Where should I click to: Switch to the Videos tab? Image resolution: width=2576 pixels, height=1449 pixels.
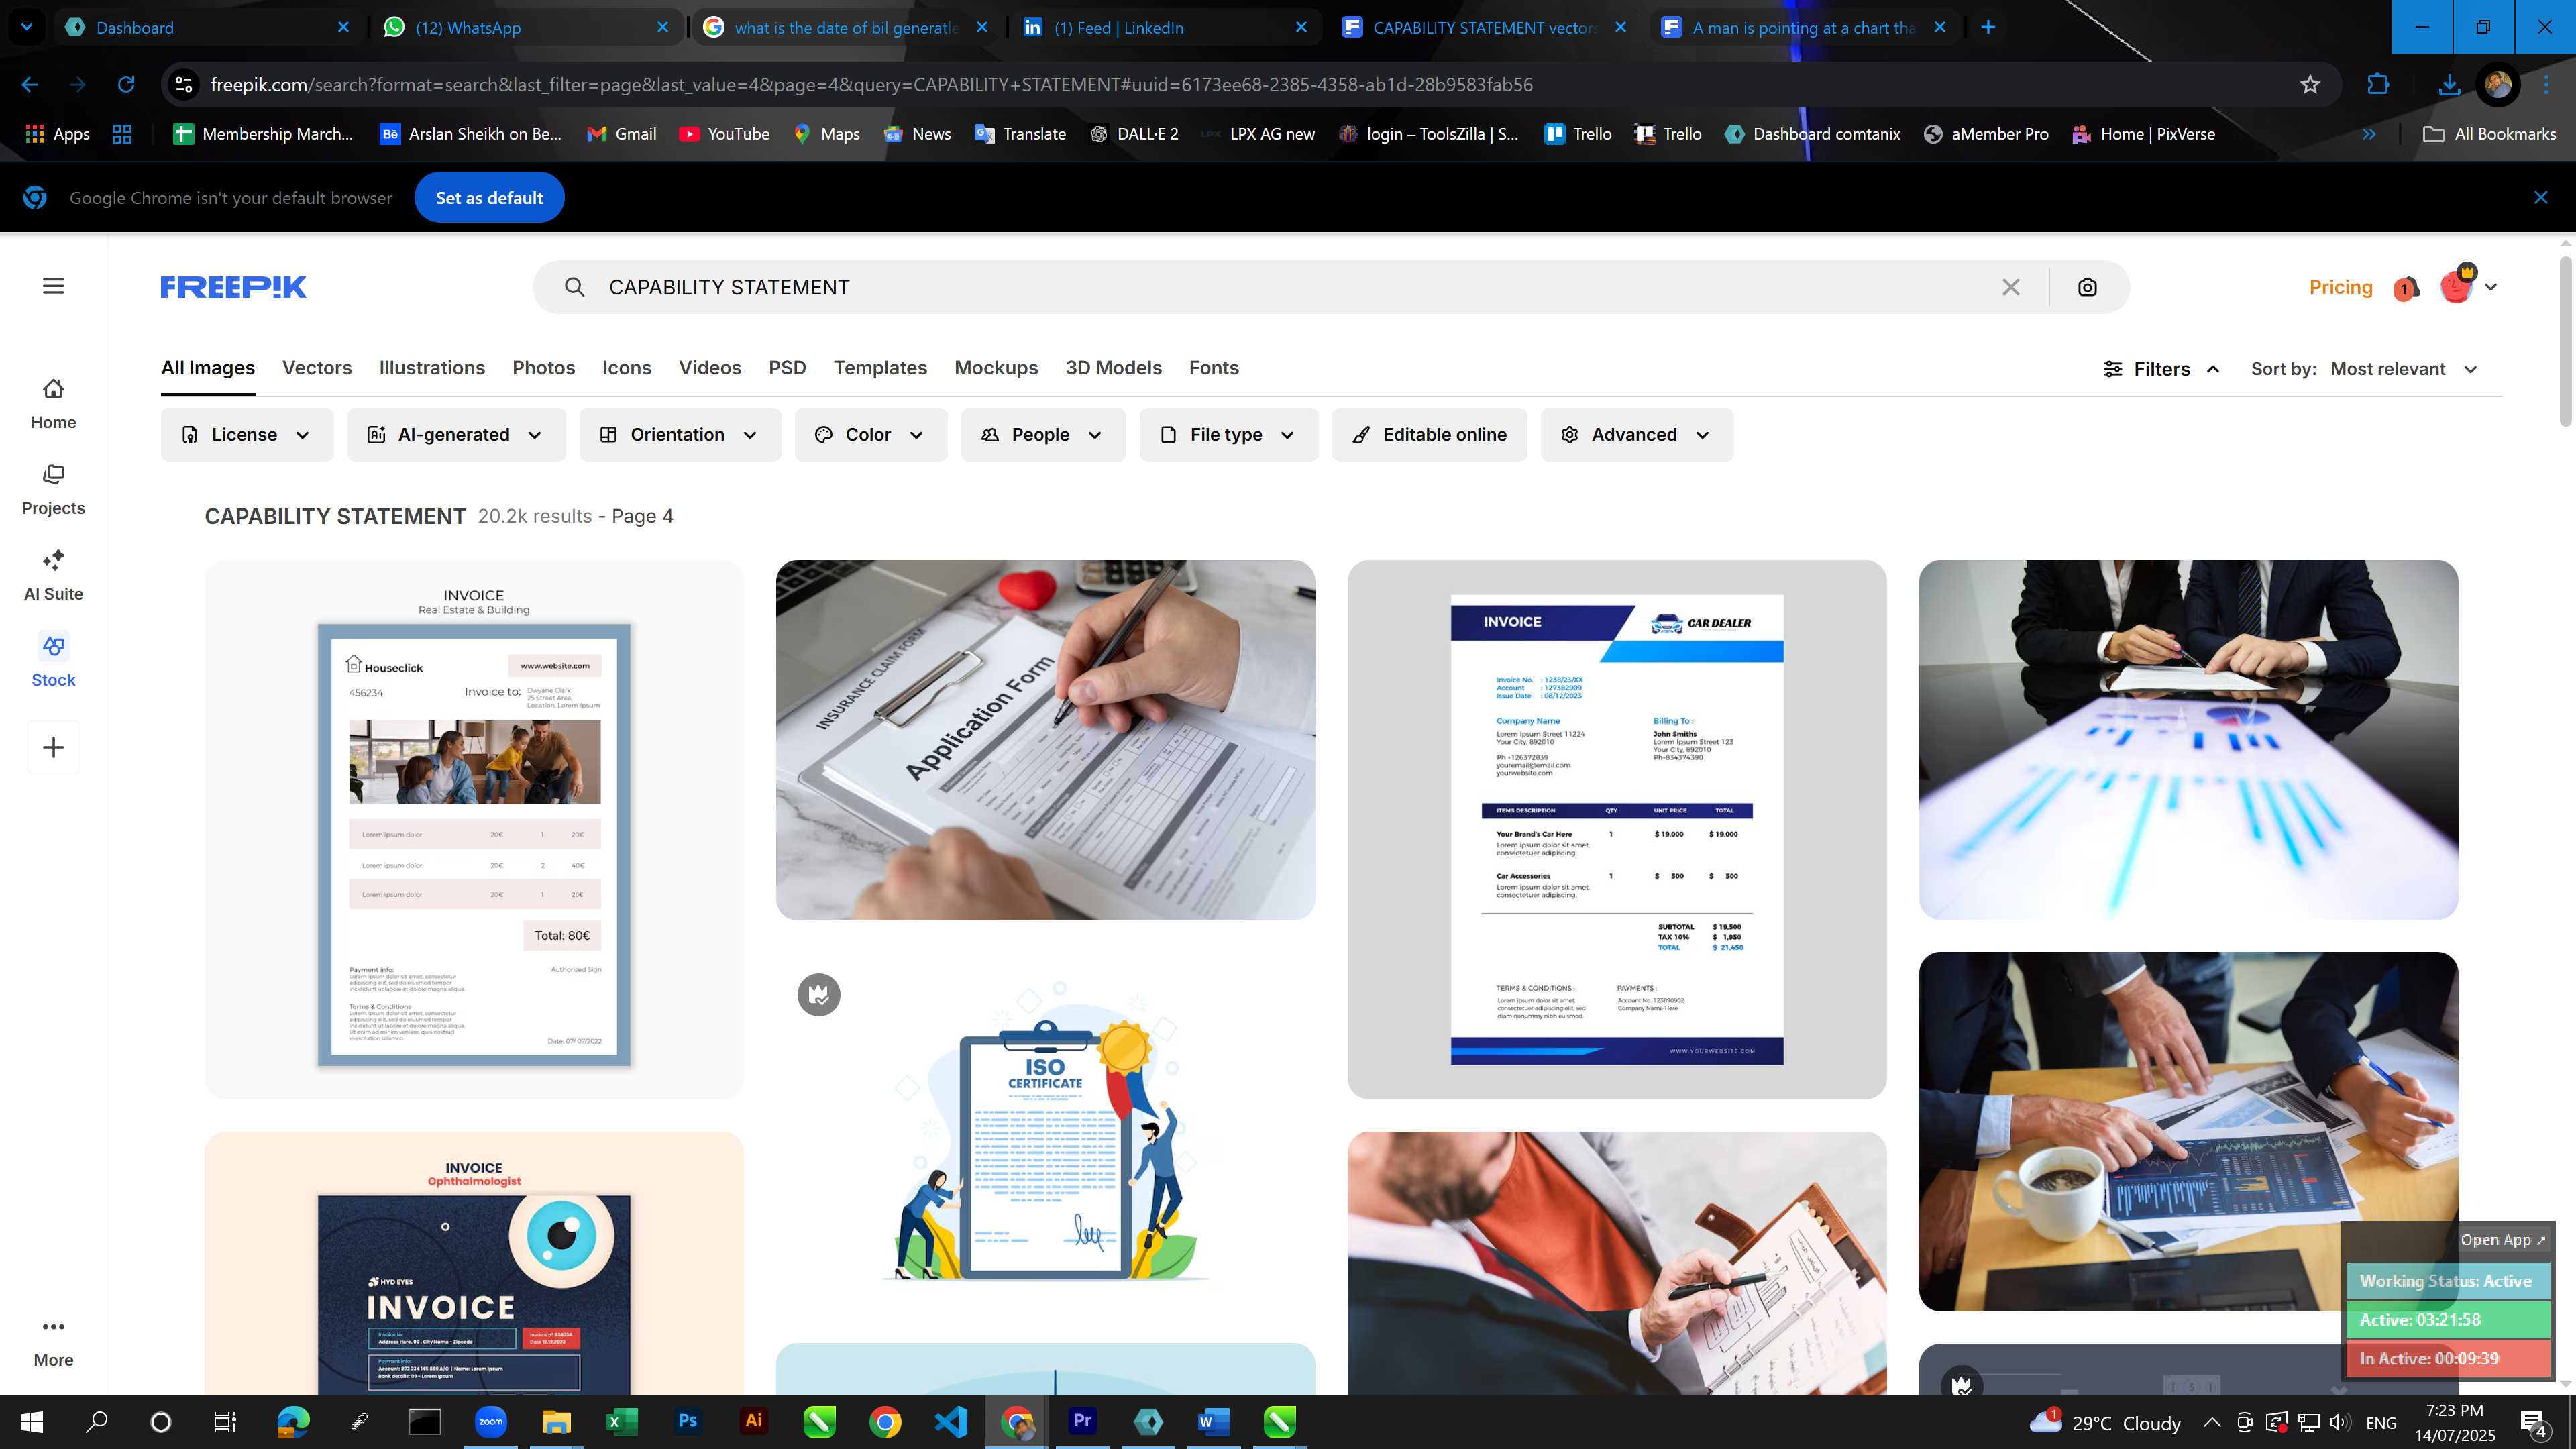[710, 368]
